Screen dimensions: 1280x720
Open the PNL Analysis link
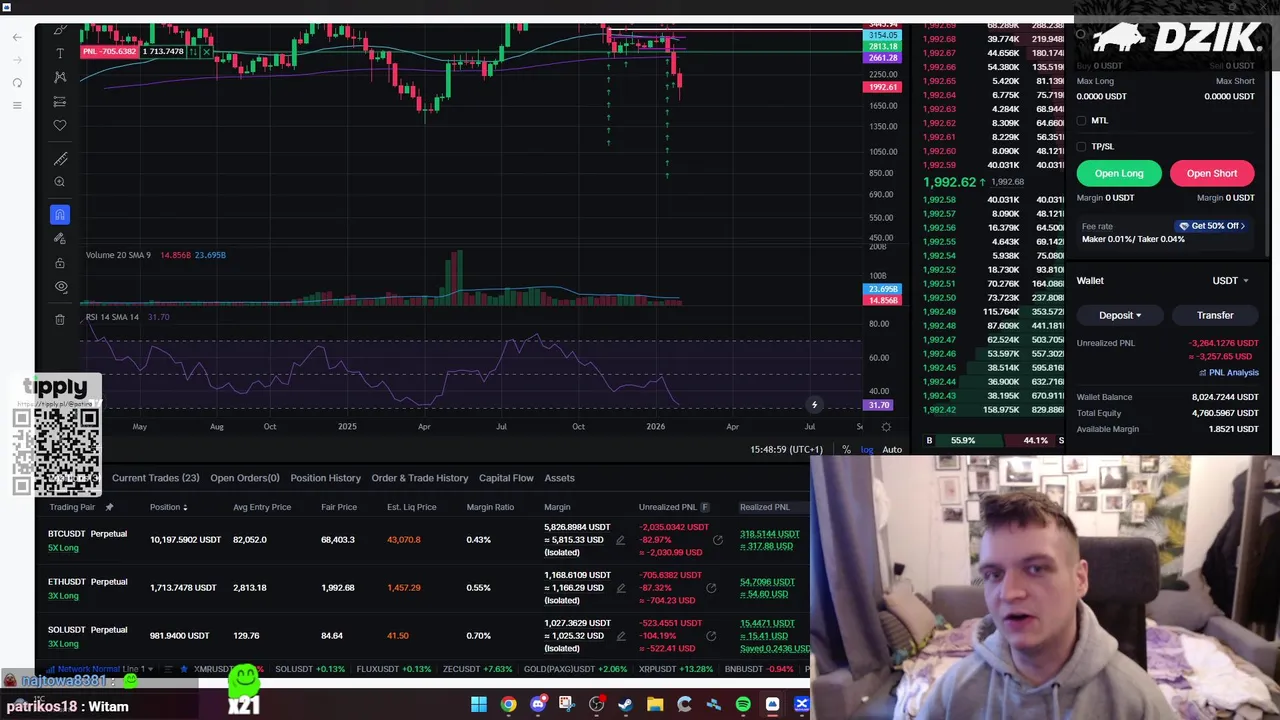(1229, 373)
